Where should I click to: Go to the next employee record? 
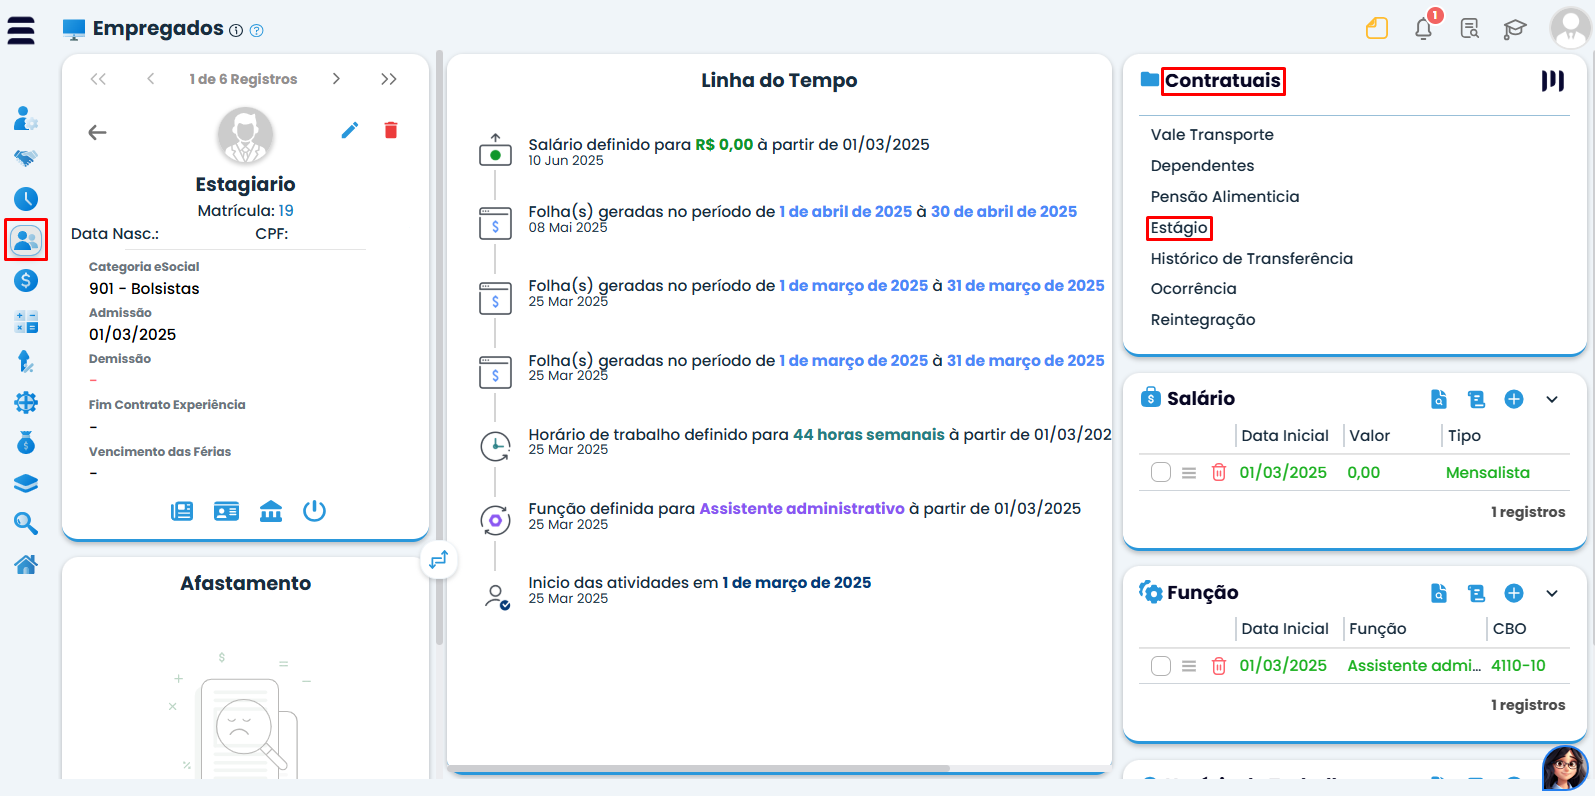(x=336, y=79)
